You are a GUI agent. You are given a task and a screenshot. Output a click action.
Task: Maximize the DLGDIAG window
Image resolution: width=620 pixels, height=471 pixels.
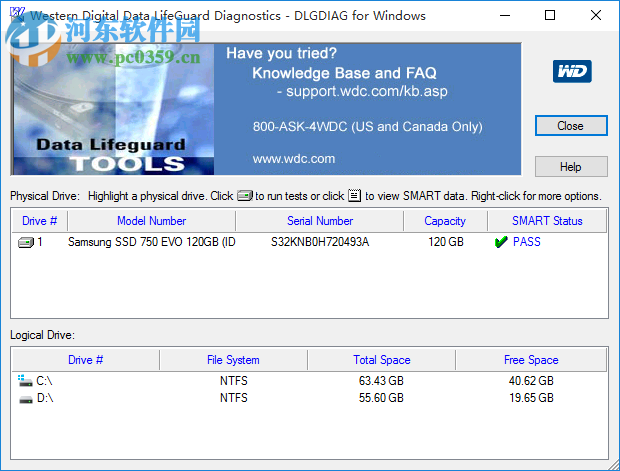pyautogui.click(x=550, y=15)
